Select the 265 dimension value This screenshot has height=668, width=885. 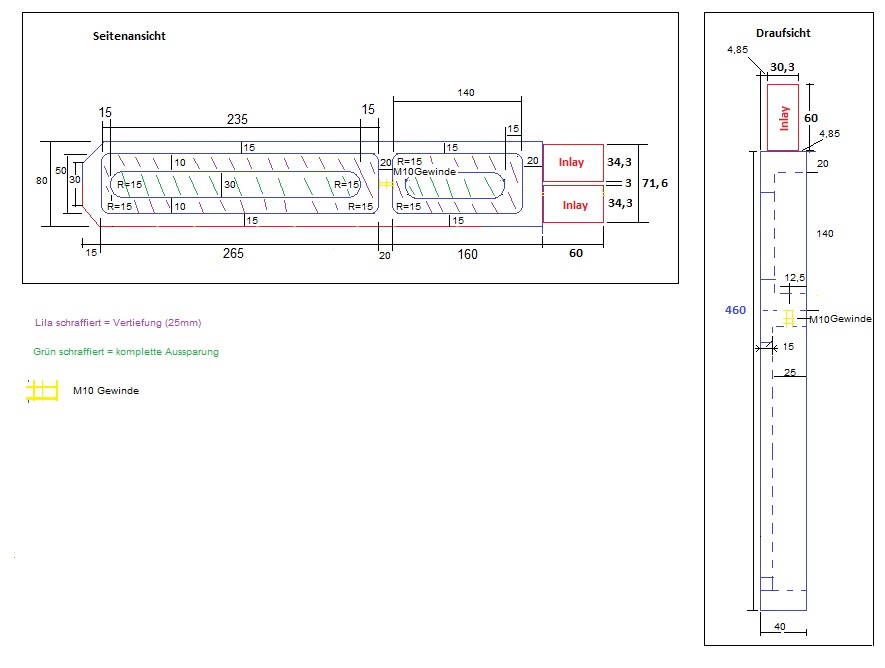point(233,254)
